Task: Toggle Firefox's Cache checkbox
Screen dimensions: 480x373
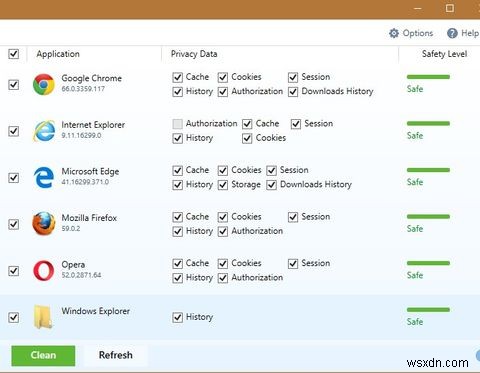Action: pos(178,217)
